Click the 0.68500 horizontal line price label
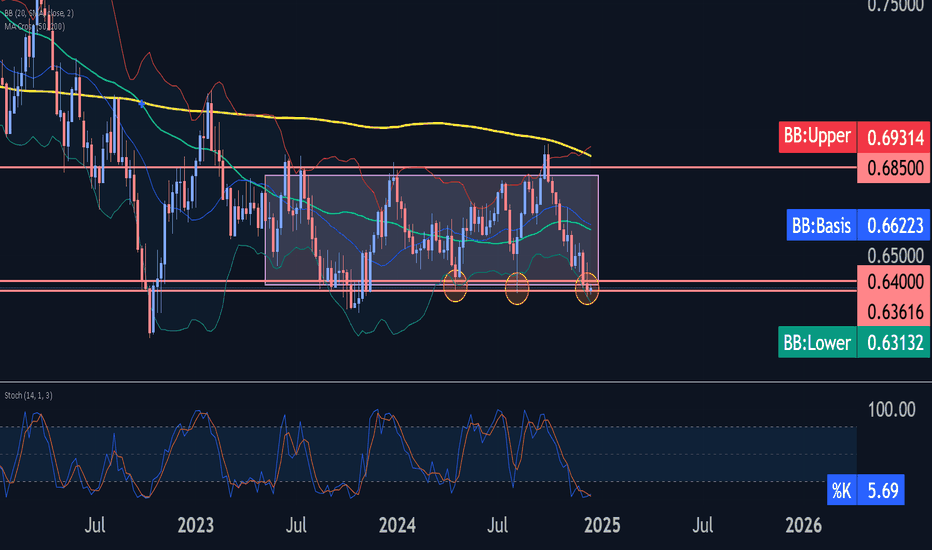932x550 pixels. coord(894,168)
